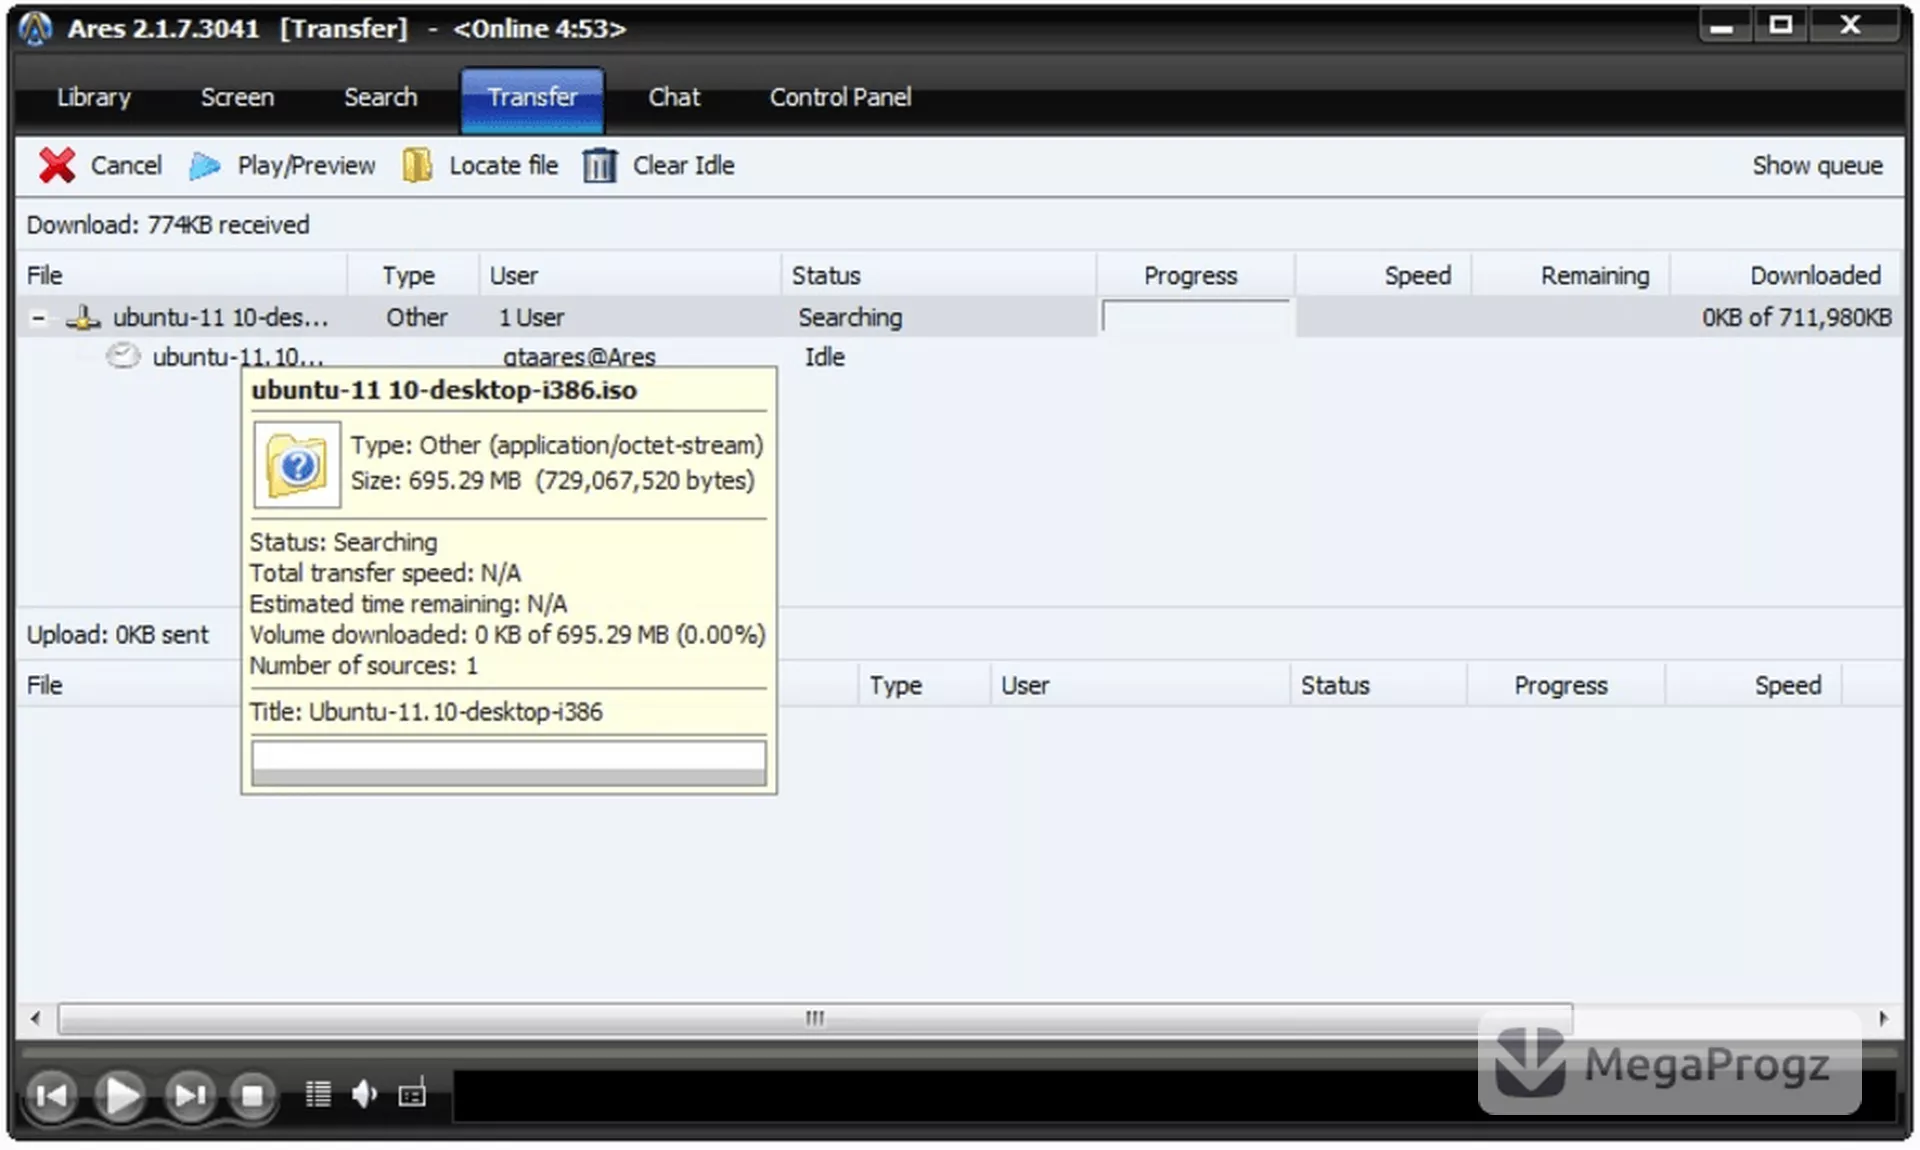Select the ubuntu-11.10... source row
The height and width of the screenshot is (1150, 1920).
pos(960,356)
